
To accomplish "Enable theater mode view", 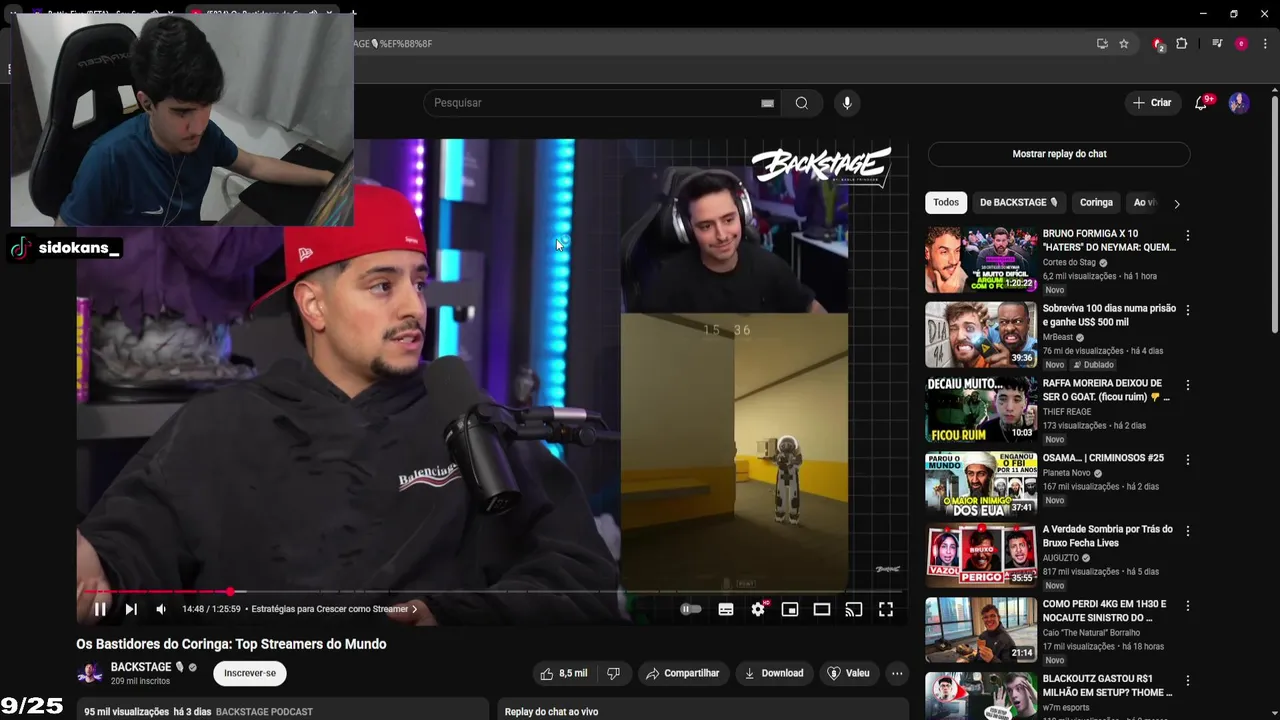I will coord(822,609).
